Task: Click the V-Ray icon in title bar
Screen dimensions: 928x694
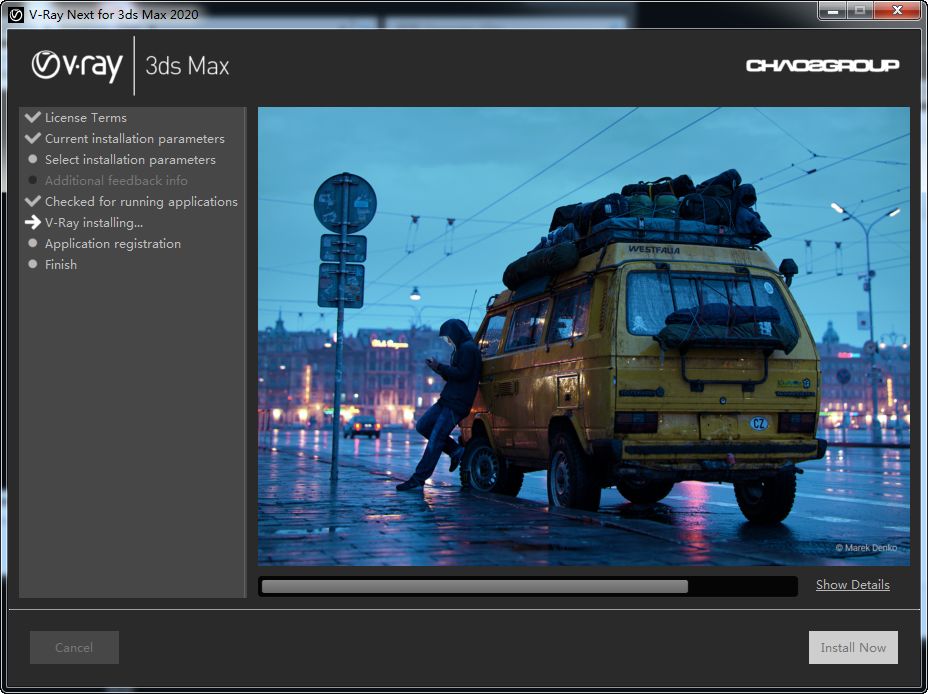Action: point(15,15)
